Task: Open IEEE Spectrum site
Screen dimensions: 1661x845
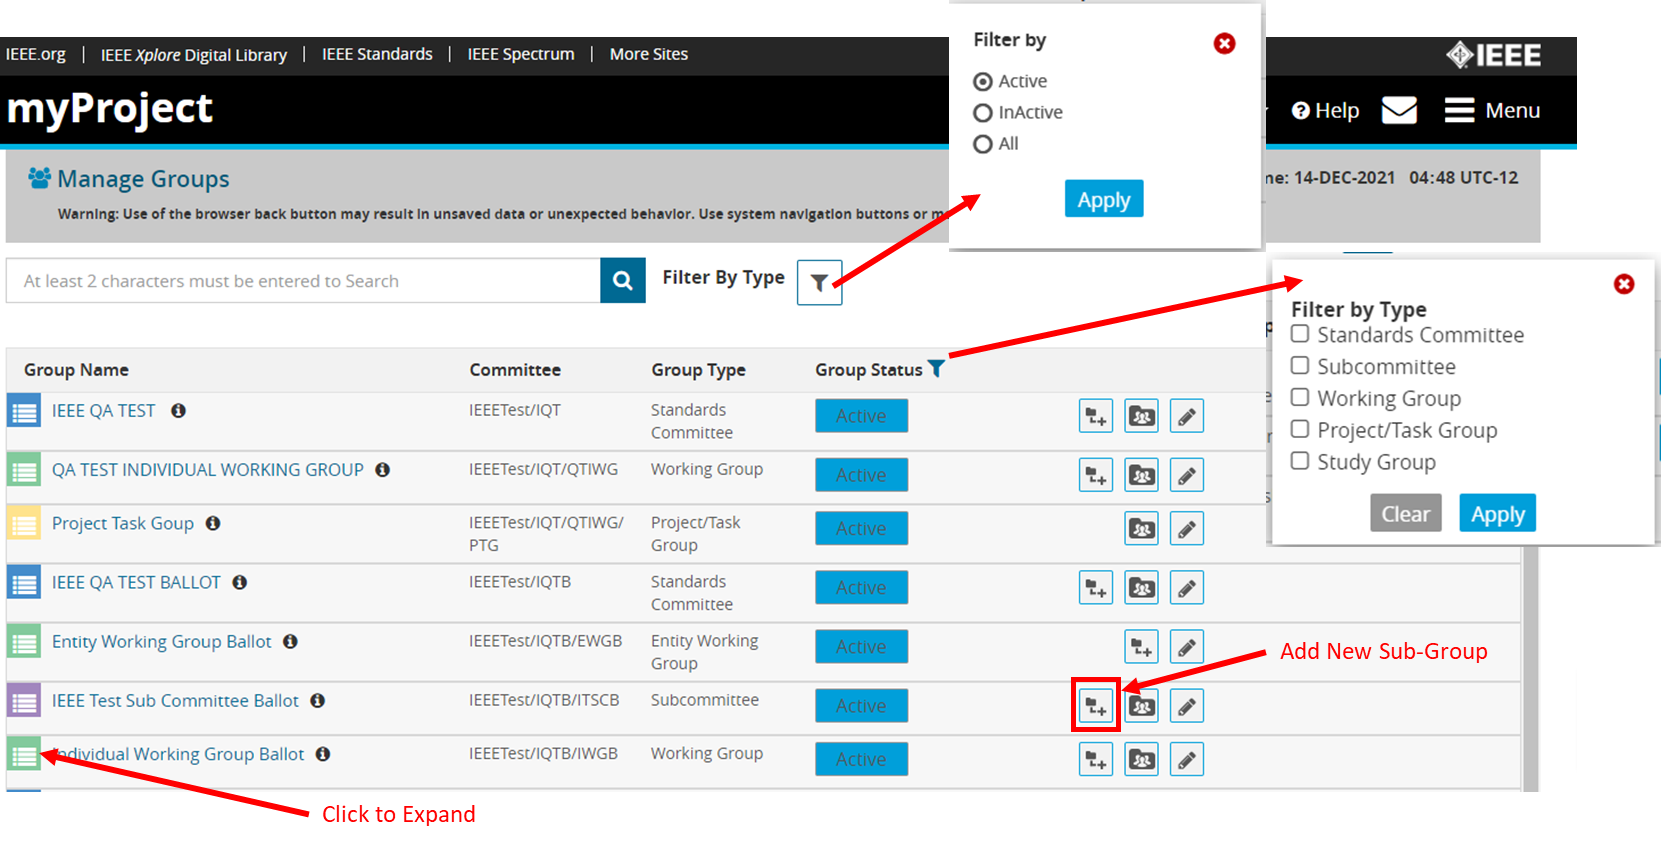Action: tap(521, 54)
